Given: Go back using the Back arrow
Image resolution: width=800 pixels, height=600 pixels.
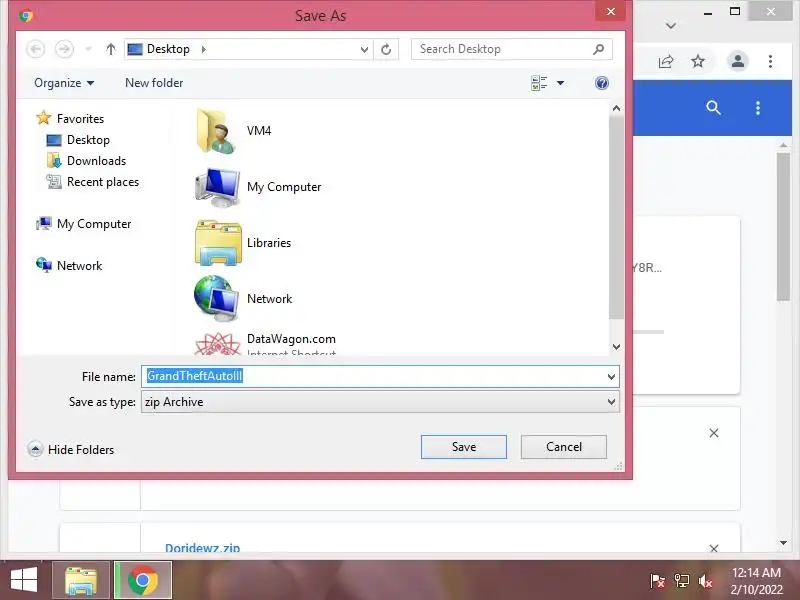Looking at the screenshot, I should [x=35, y=49].
